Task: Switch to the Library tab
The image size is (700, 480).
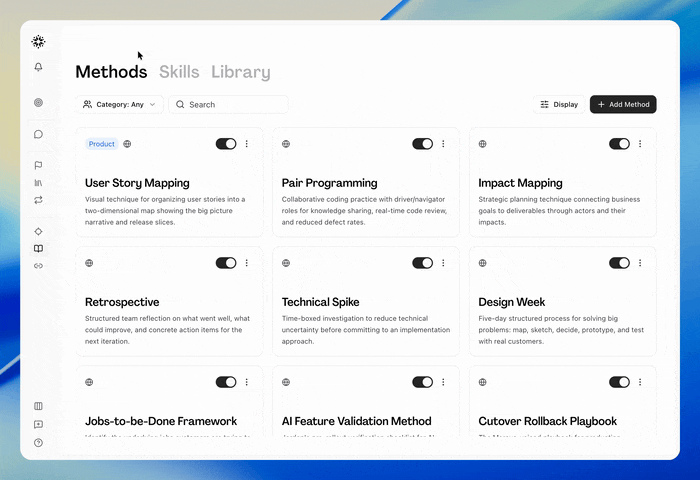Action: pos(241,72)
